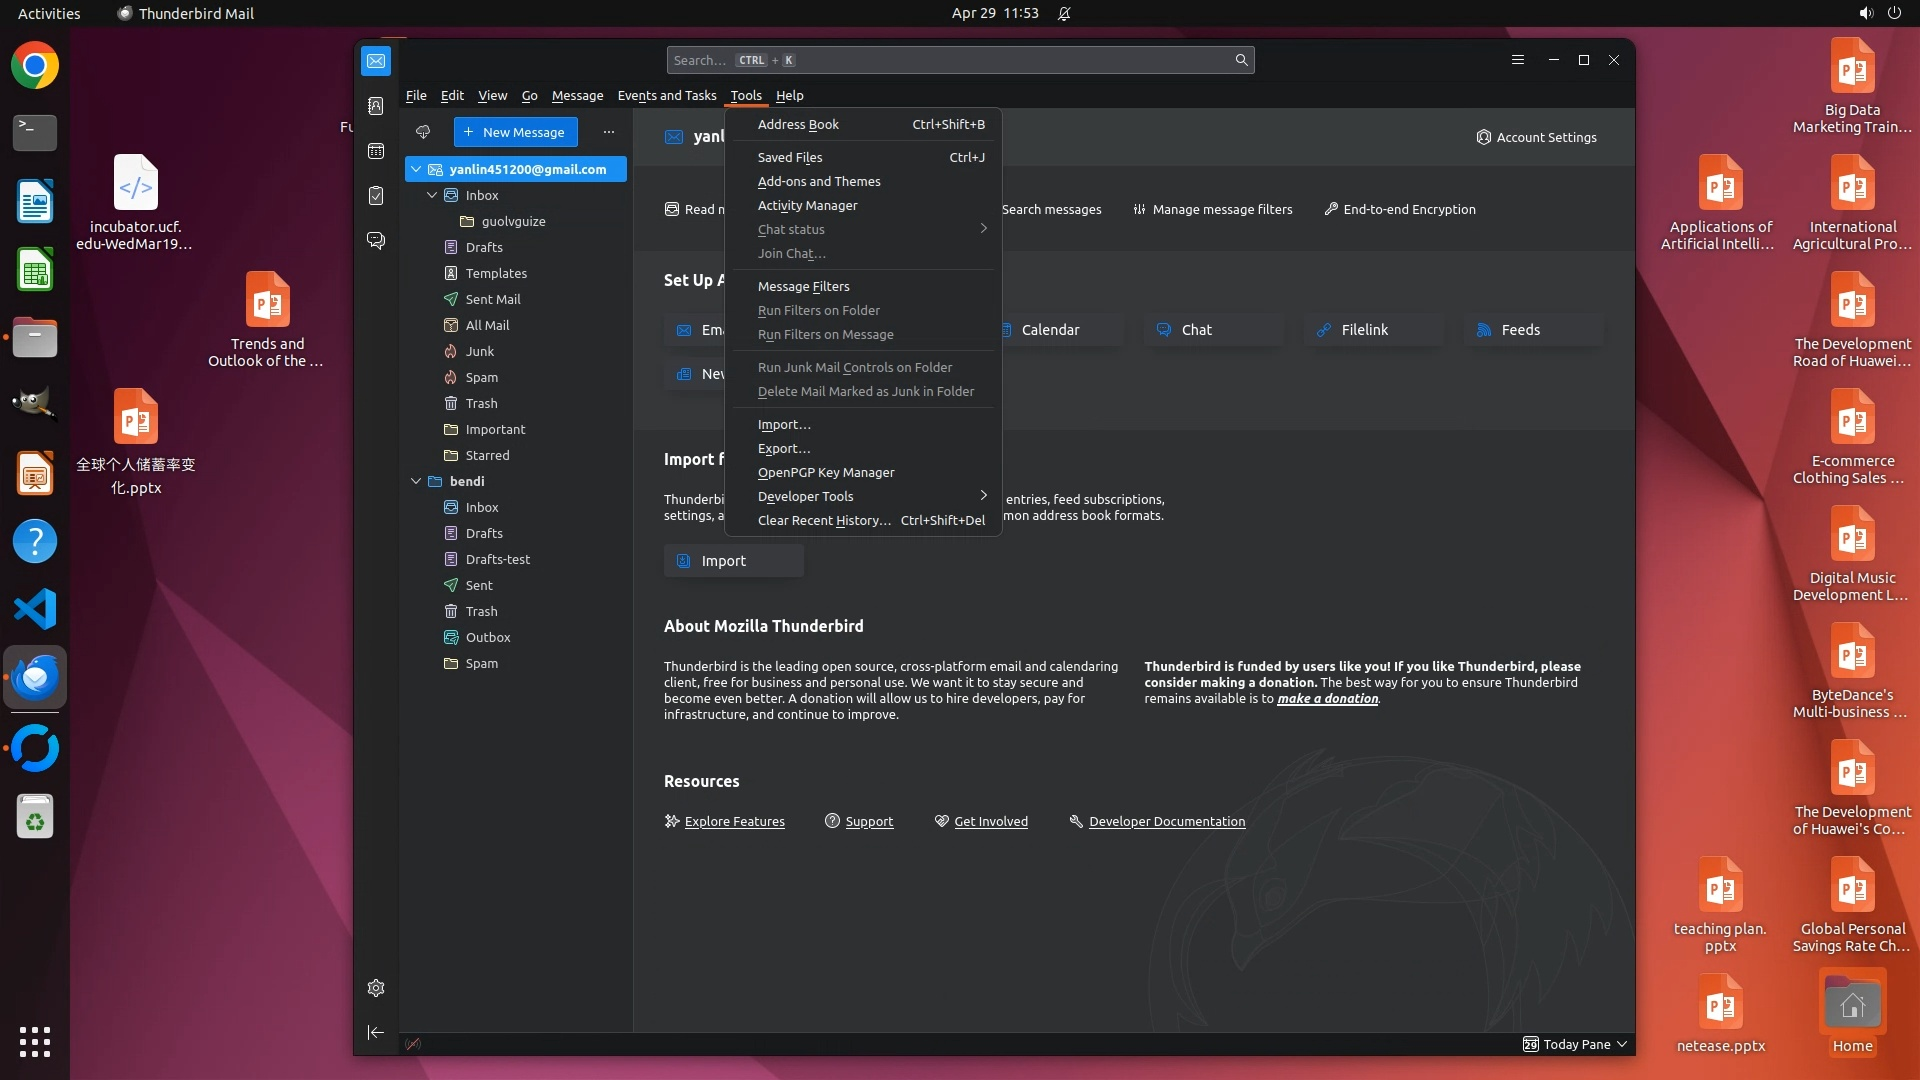
Task: Collapse the bendi account folder tree
Action: pos(416,481)
